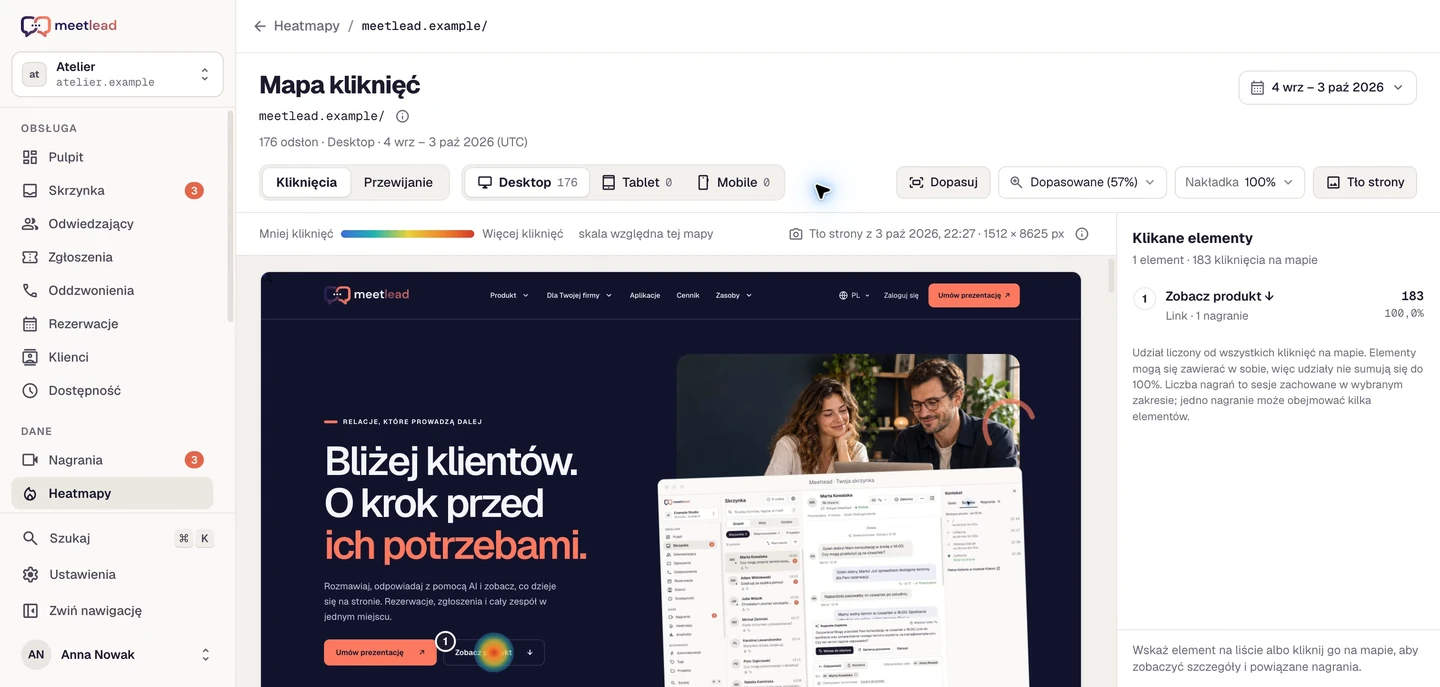Click the numbered 1 marker on the heatmap
The height and width of the screenshot is (687, 1440).
446,641
